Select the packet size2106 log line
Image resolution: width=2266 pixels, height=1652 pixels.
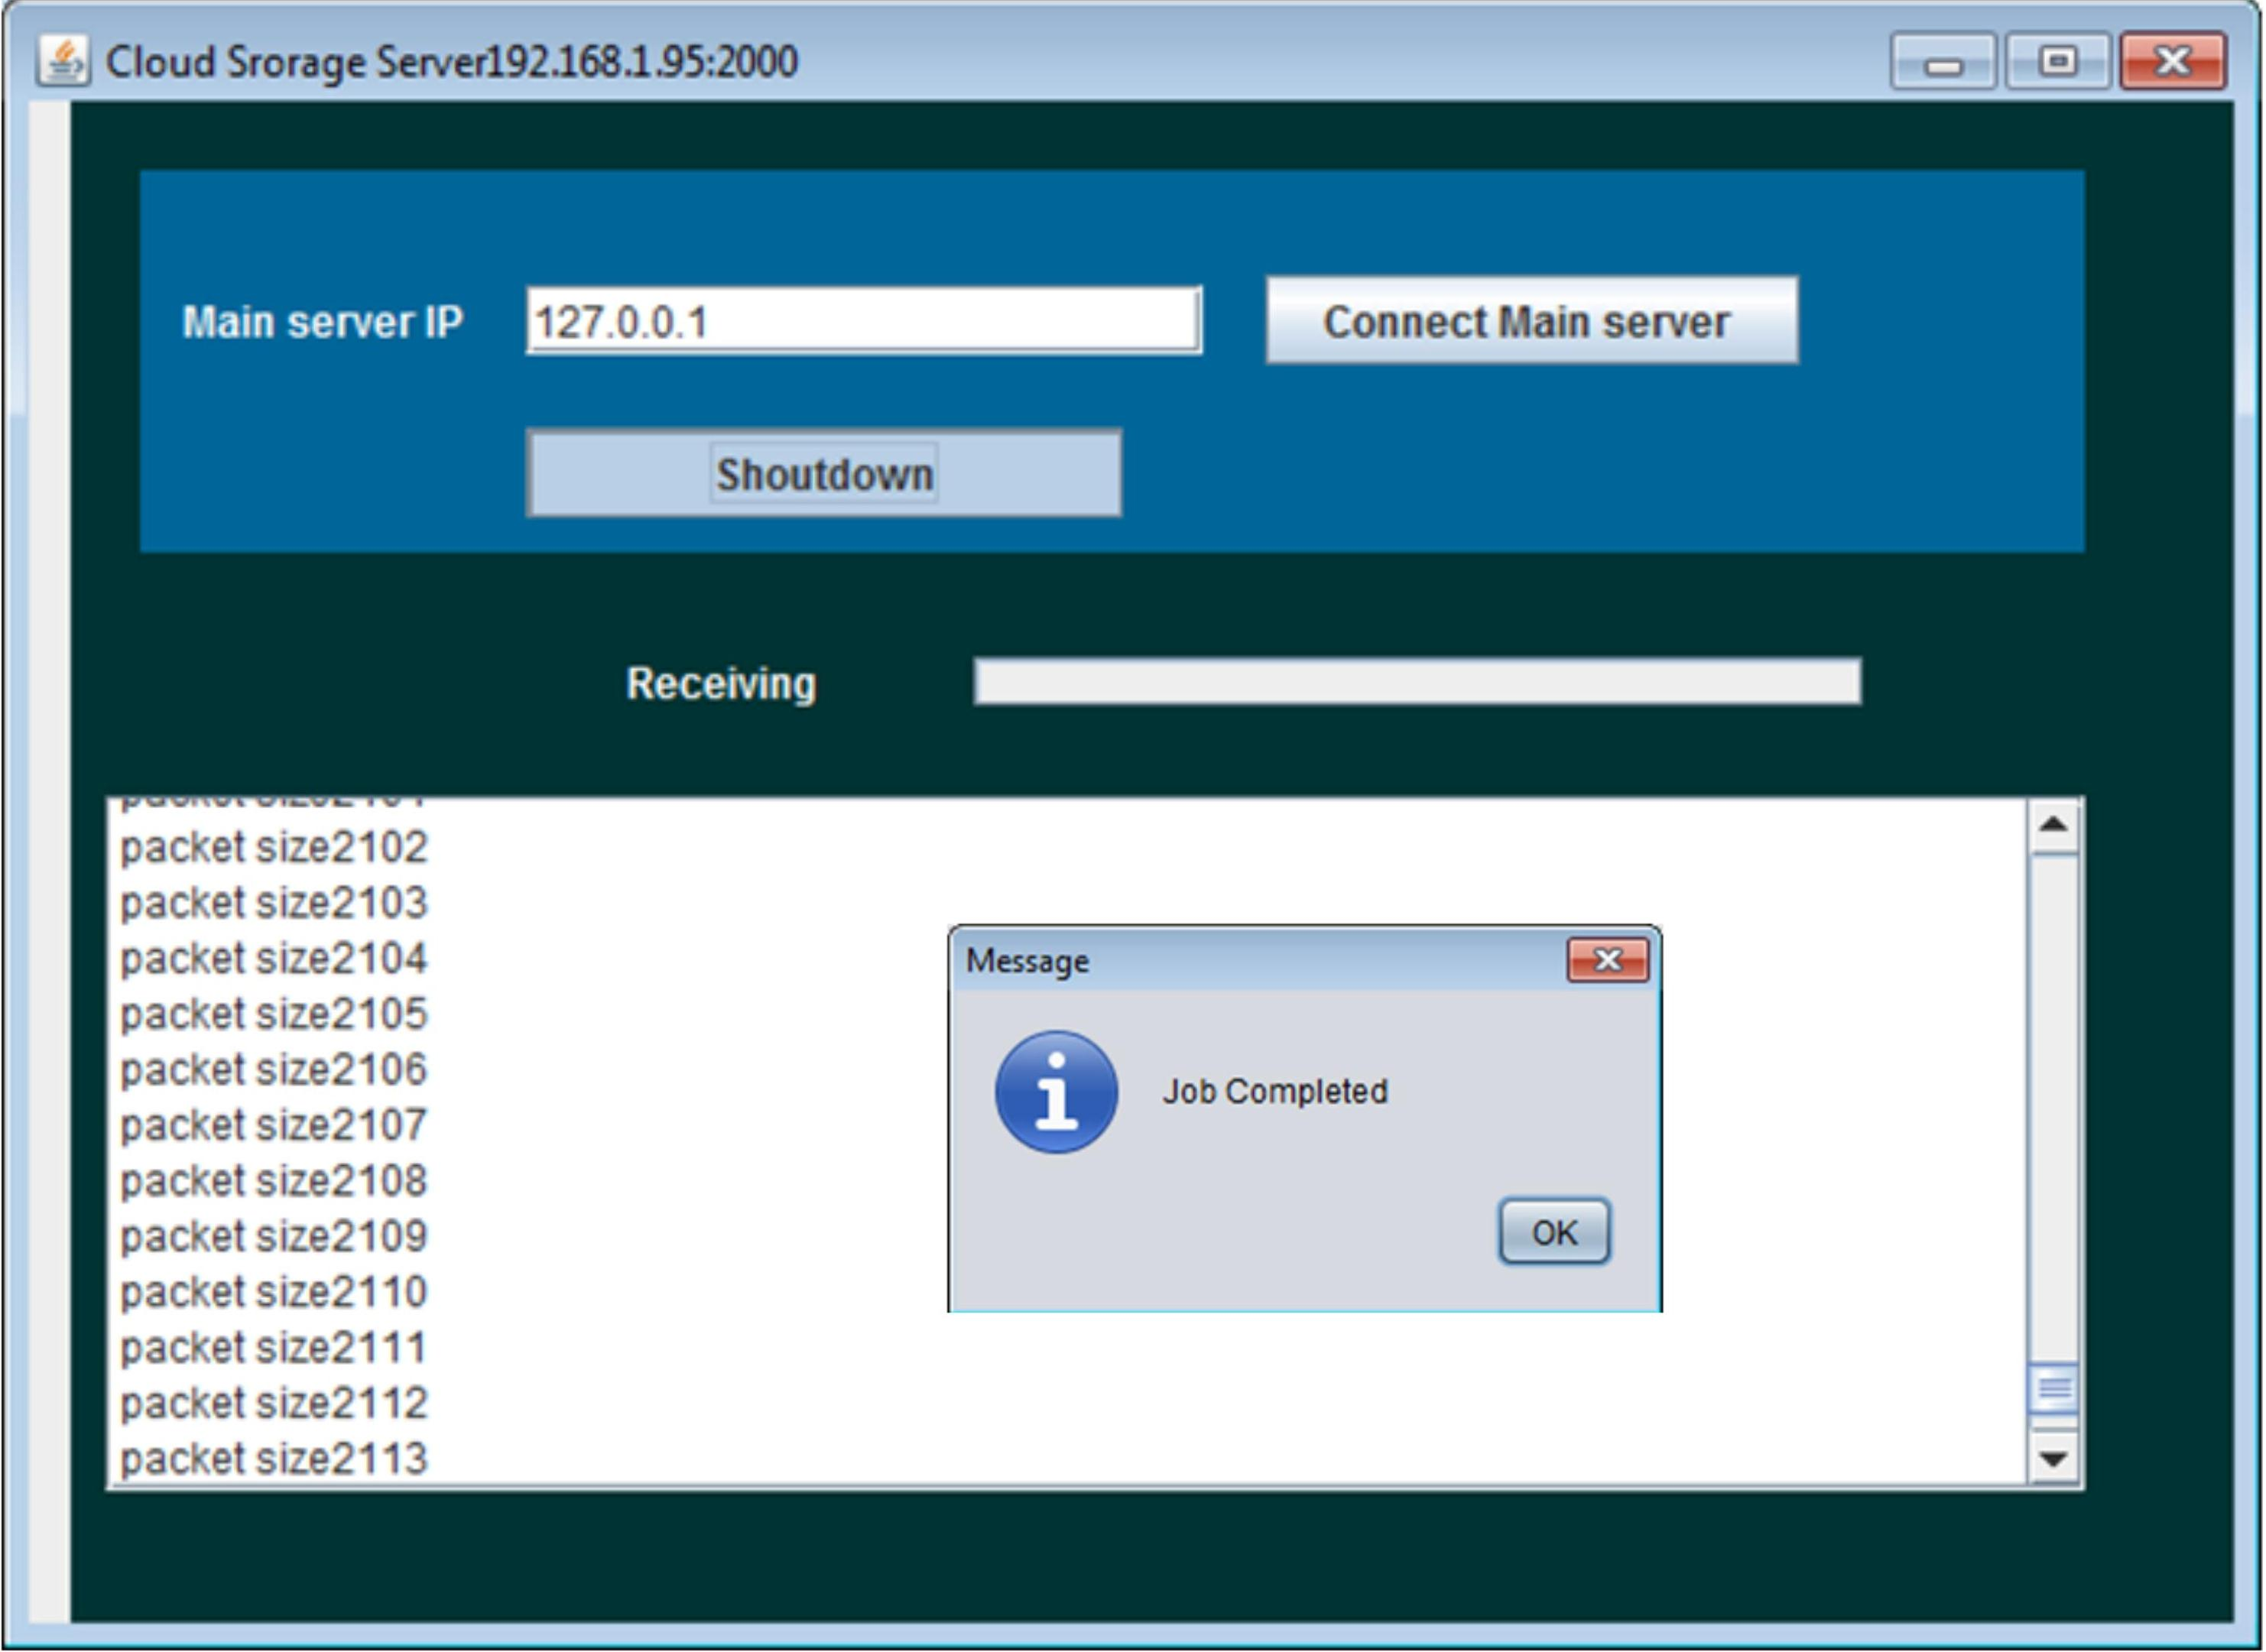point(274,1070)
